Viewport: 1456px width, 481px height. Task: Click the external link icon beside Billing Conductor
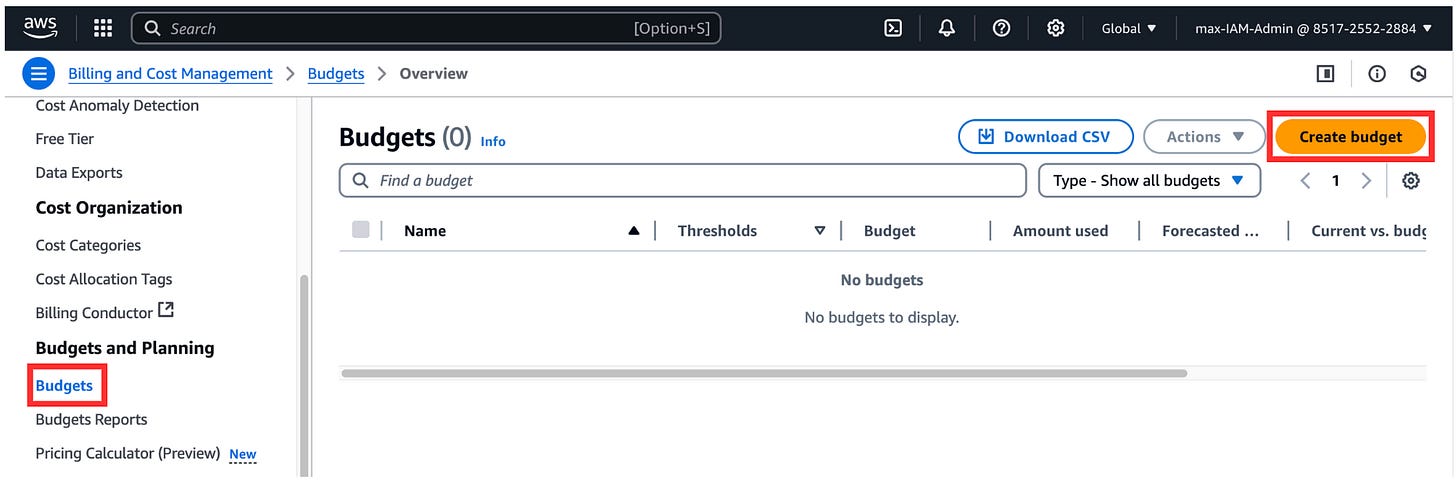[166, 311]
